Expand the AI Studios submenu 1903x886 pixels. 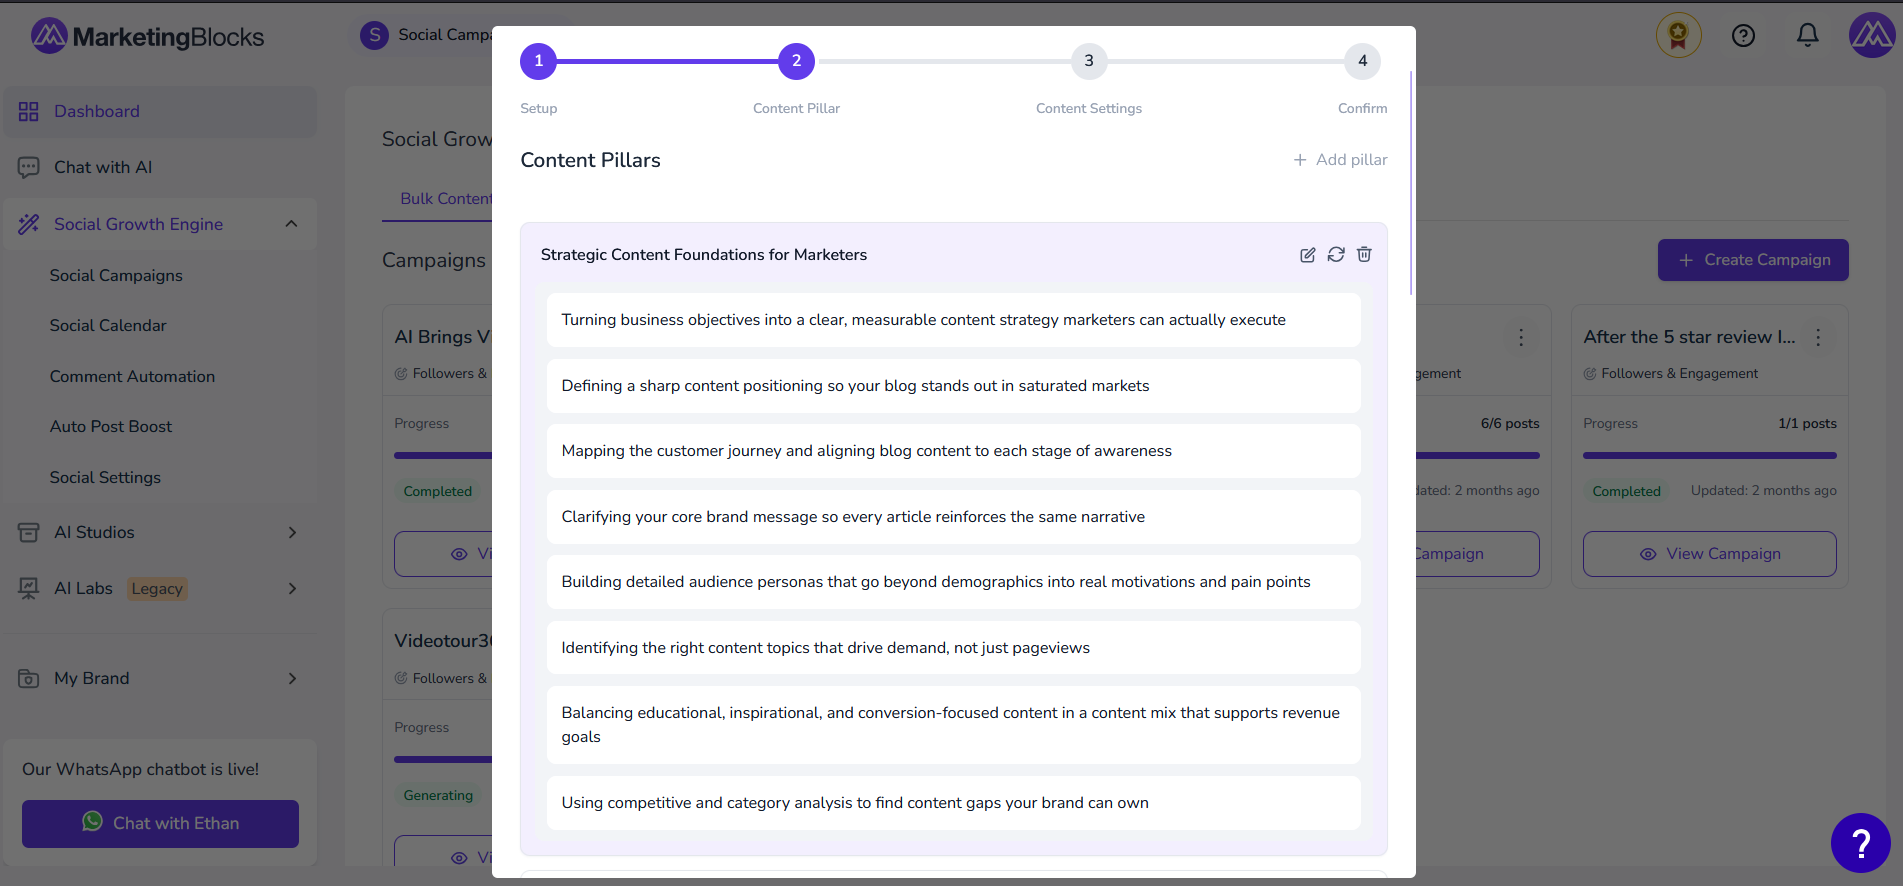tap(292, 532)
